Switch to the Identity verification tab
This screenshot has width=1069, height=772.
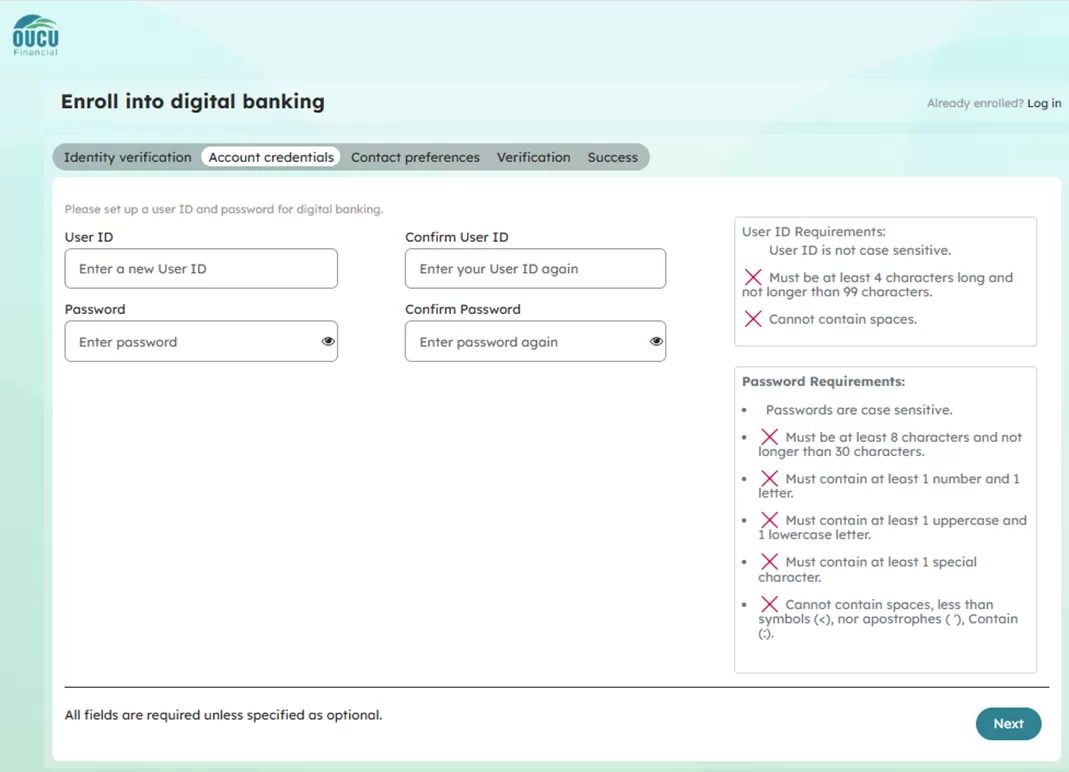[127, 157]
